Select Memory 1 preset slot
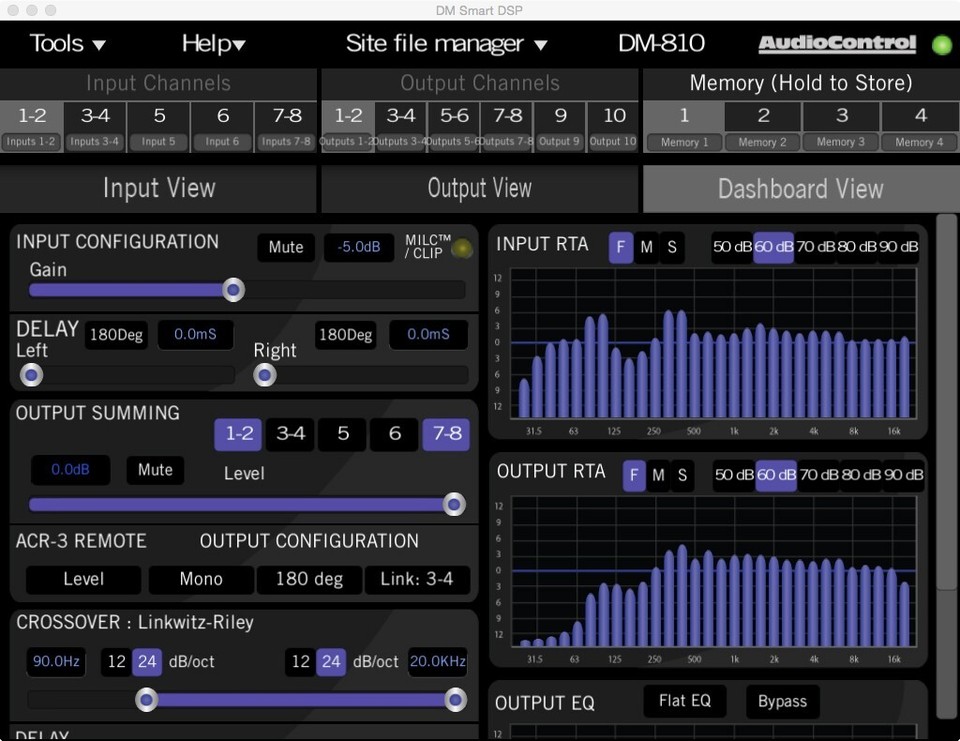The width and height of the screenshot is (960, 741). click(683, 115)
